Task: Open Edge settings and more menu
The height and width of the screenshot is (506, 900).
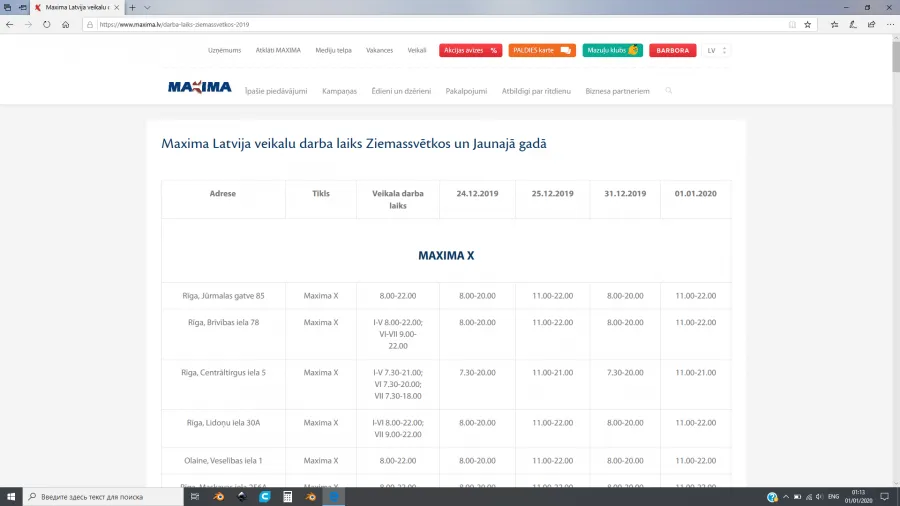Action: 890,25
